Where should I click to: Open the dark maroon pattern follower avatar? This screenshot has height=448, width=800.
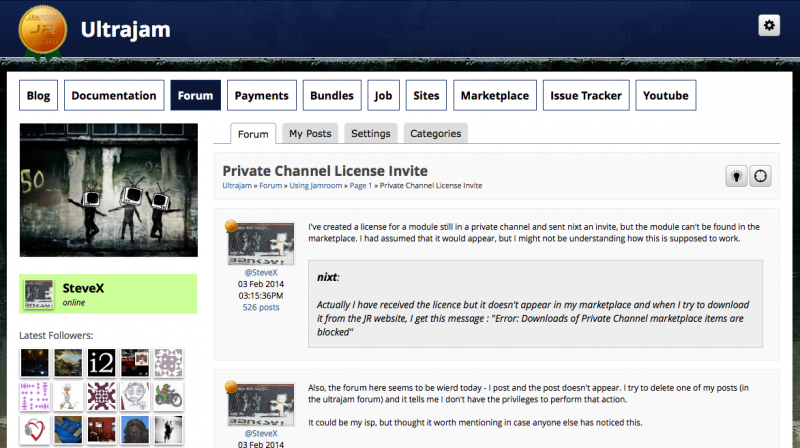(102, 396)
